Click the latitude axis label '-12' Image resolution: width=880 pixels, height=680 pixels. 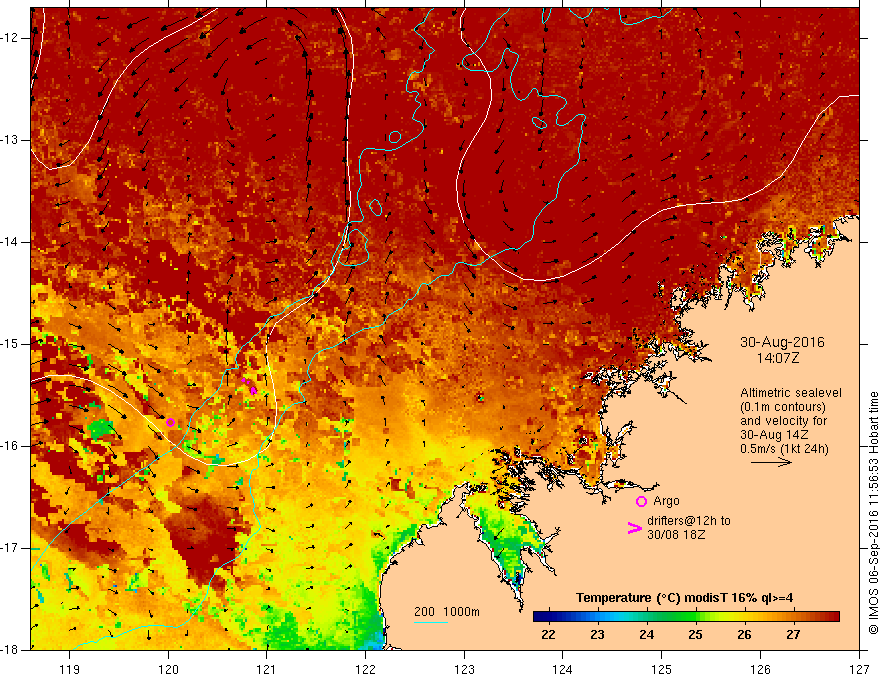pyautogui.click(x=10, y=38)
